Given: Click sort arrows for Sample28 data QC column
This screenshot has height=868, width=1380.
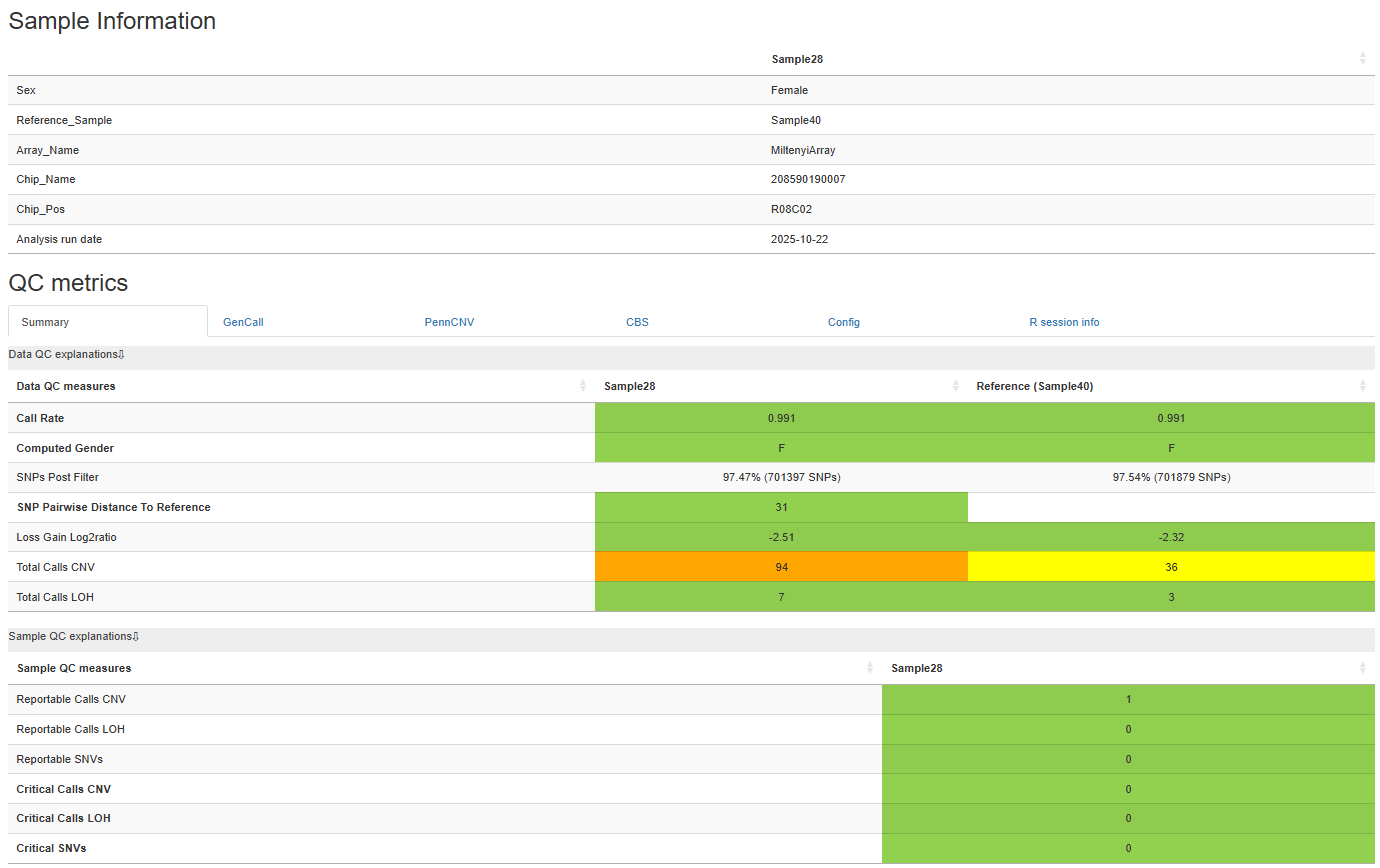Looking at the screenshot, I should point(956,386).
